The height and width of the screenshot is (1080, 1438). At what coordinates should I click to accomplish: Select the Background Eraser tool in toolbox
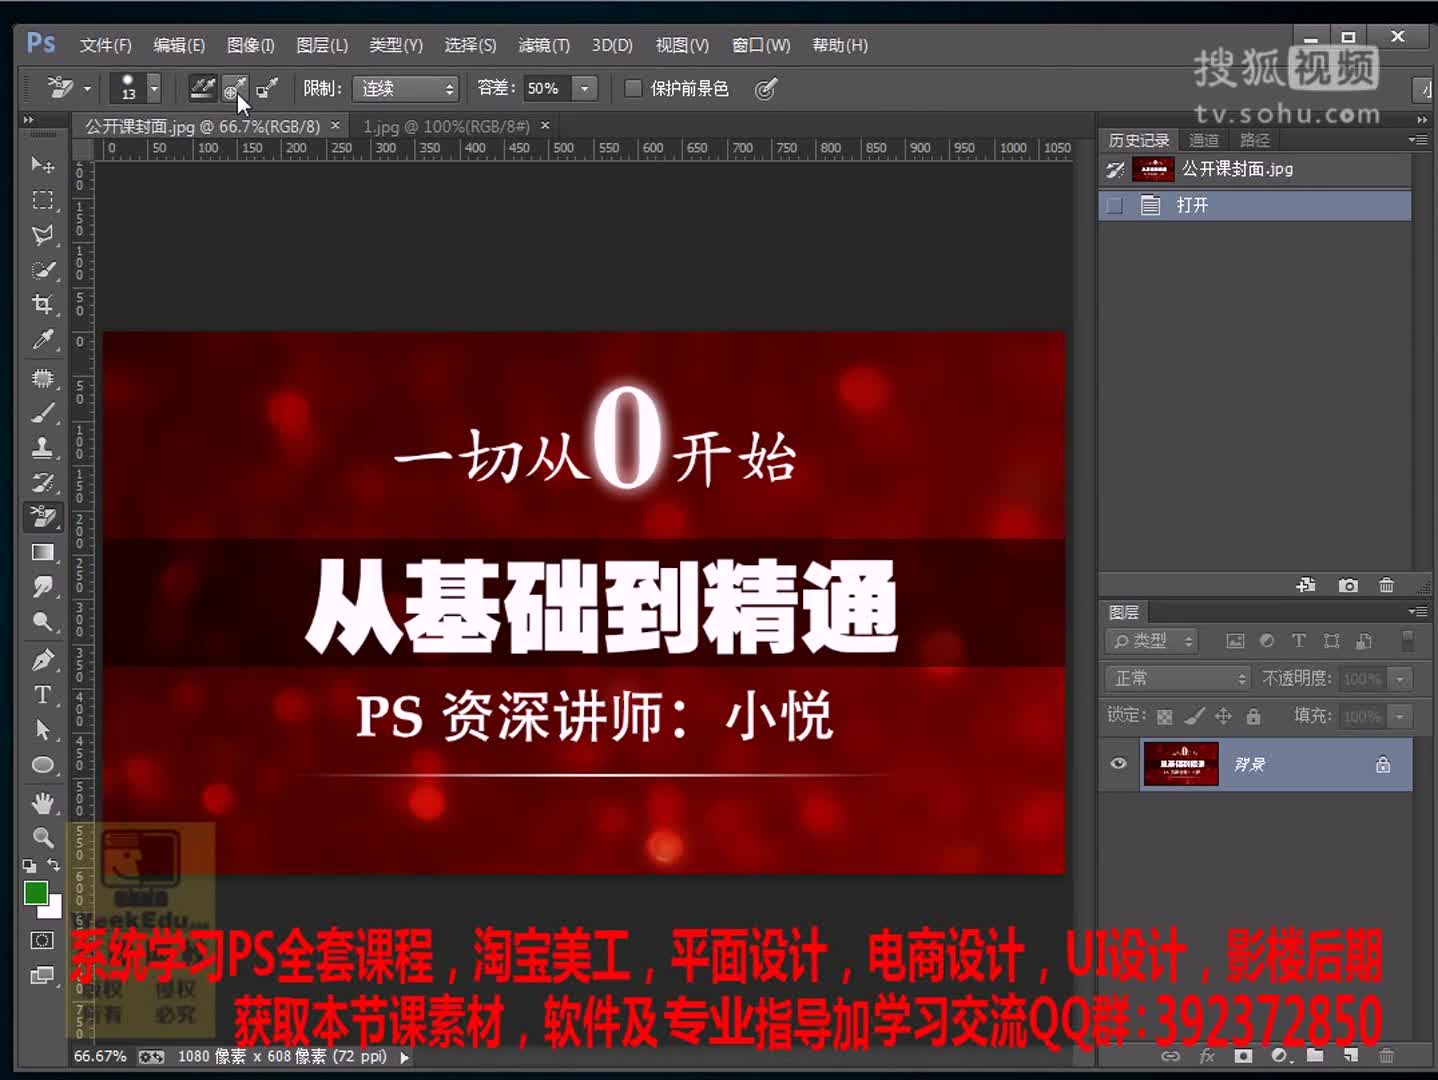pyautogui.click(x=42, y=517)
